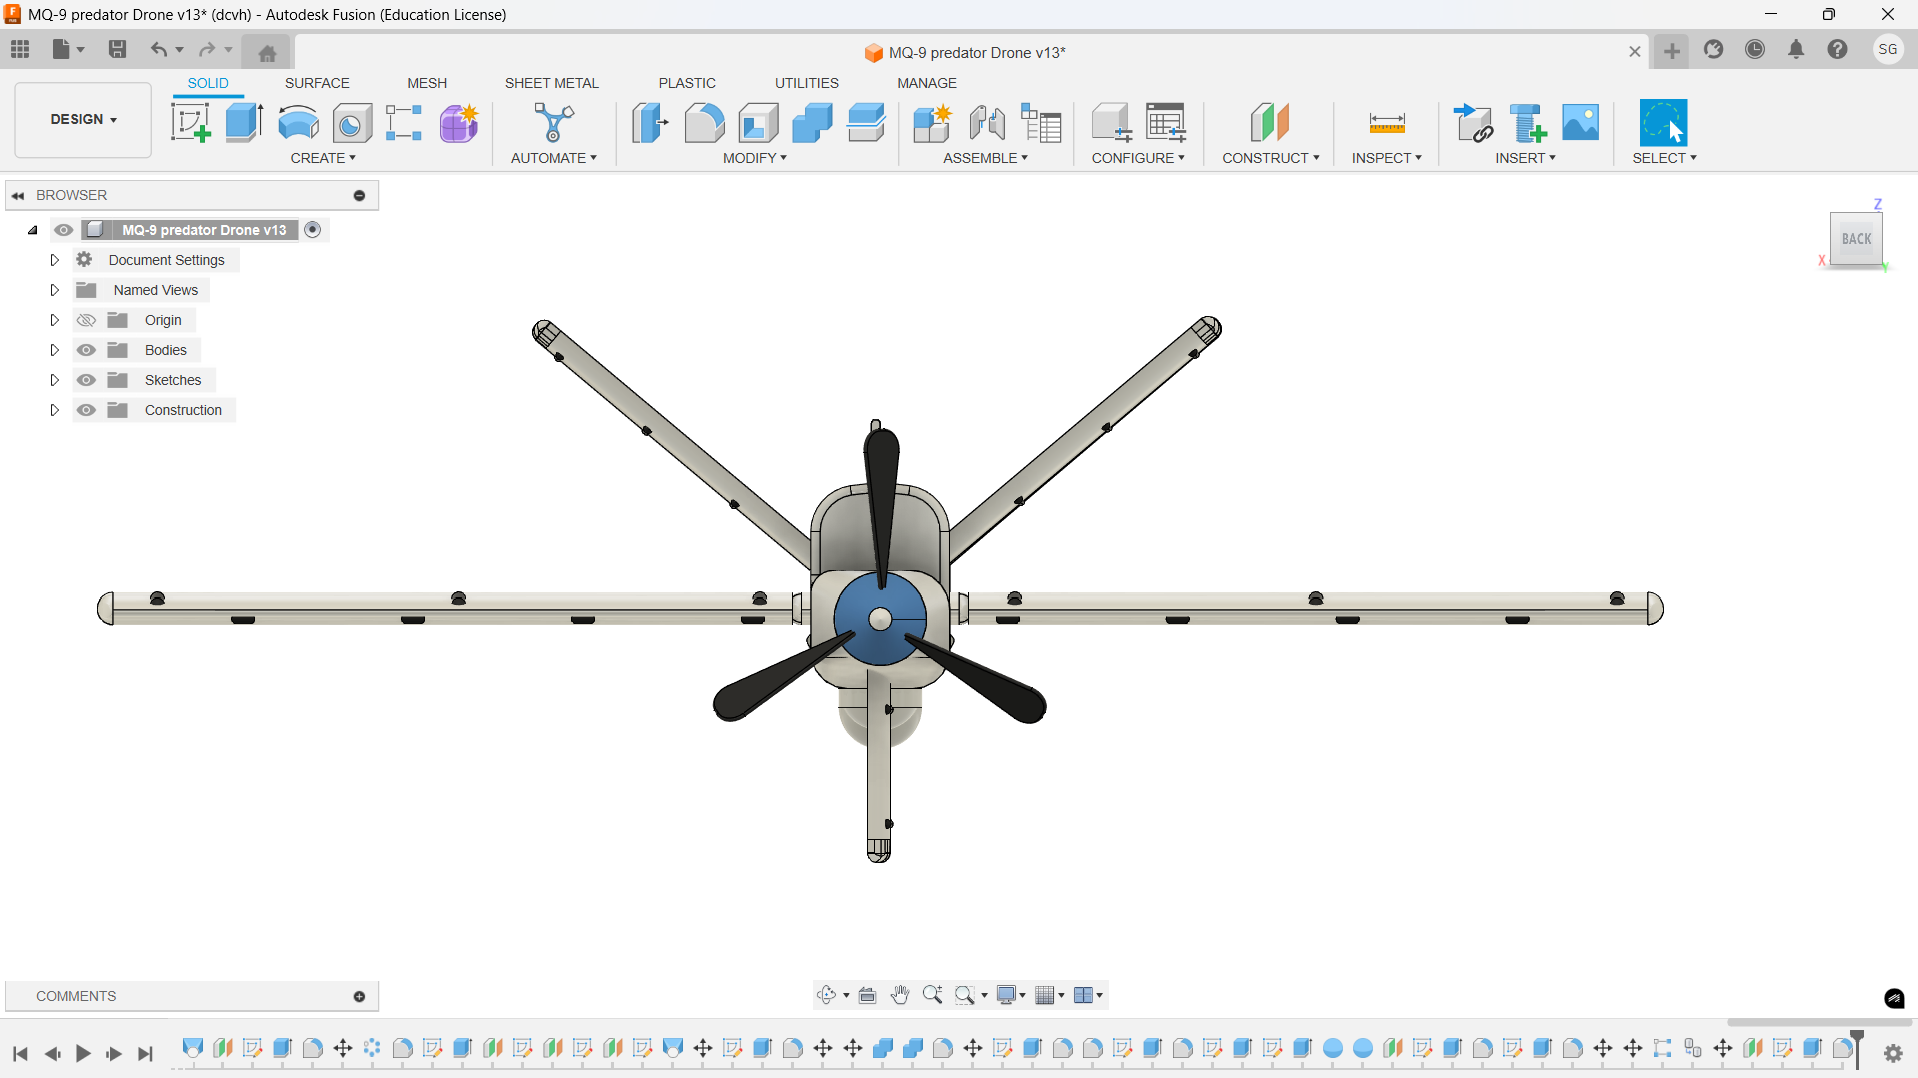
Task: Select the Construct plane tool
Action: [x=1270, y=123]
